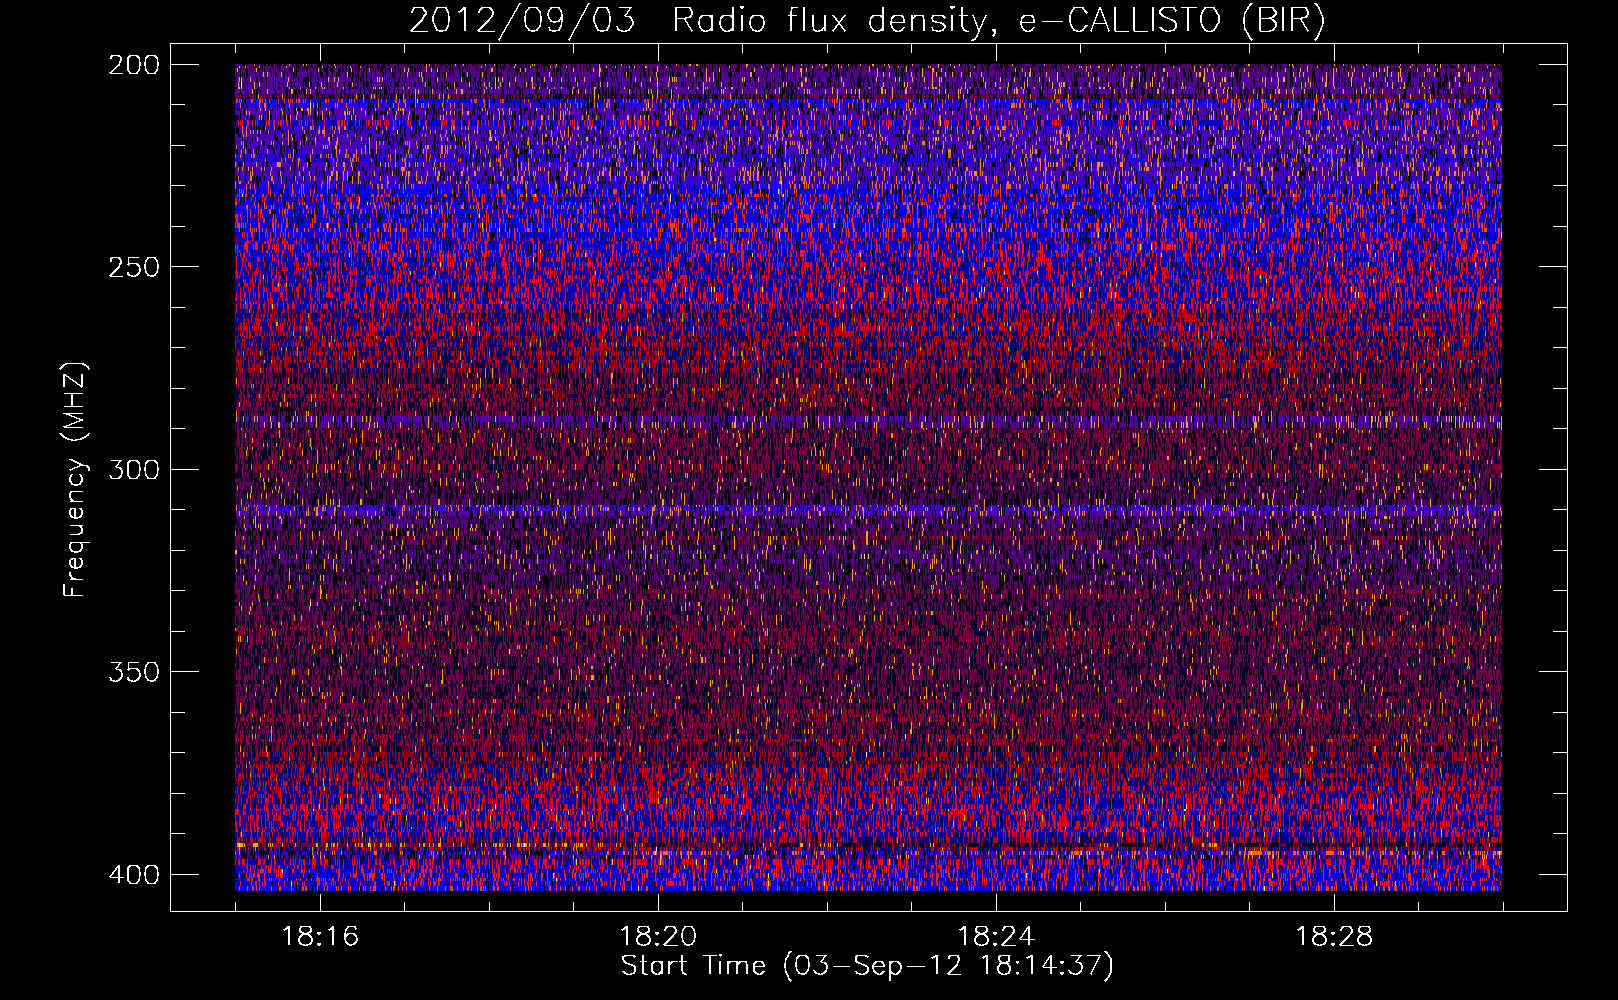The image size is (1618, 1000).
Task: Click the 300 frequency tick label
Action: (133, 469)
